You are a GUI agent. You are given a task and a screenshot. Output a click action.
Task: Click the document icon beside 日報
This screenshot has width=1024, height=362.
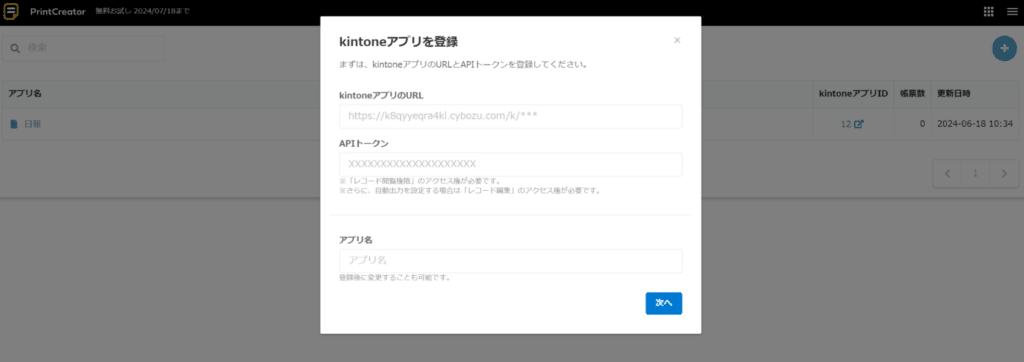[x=14, y=123]
